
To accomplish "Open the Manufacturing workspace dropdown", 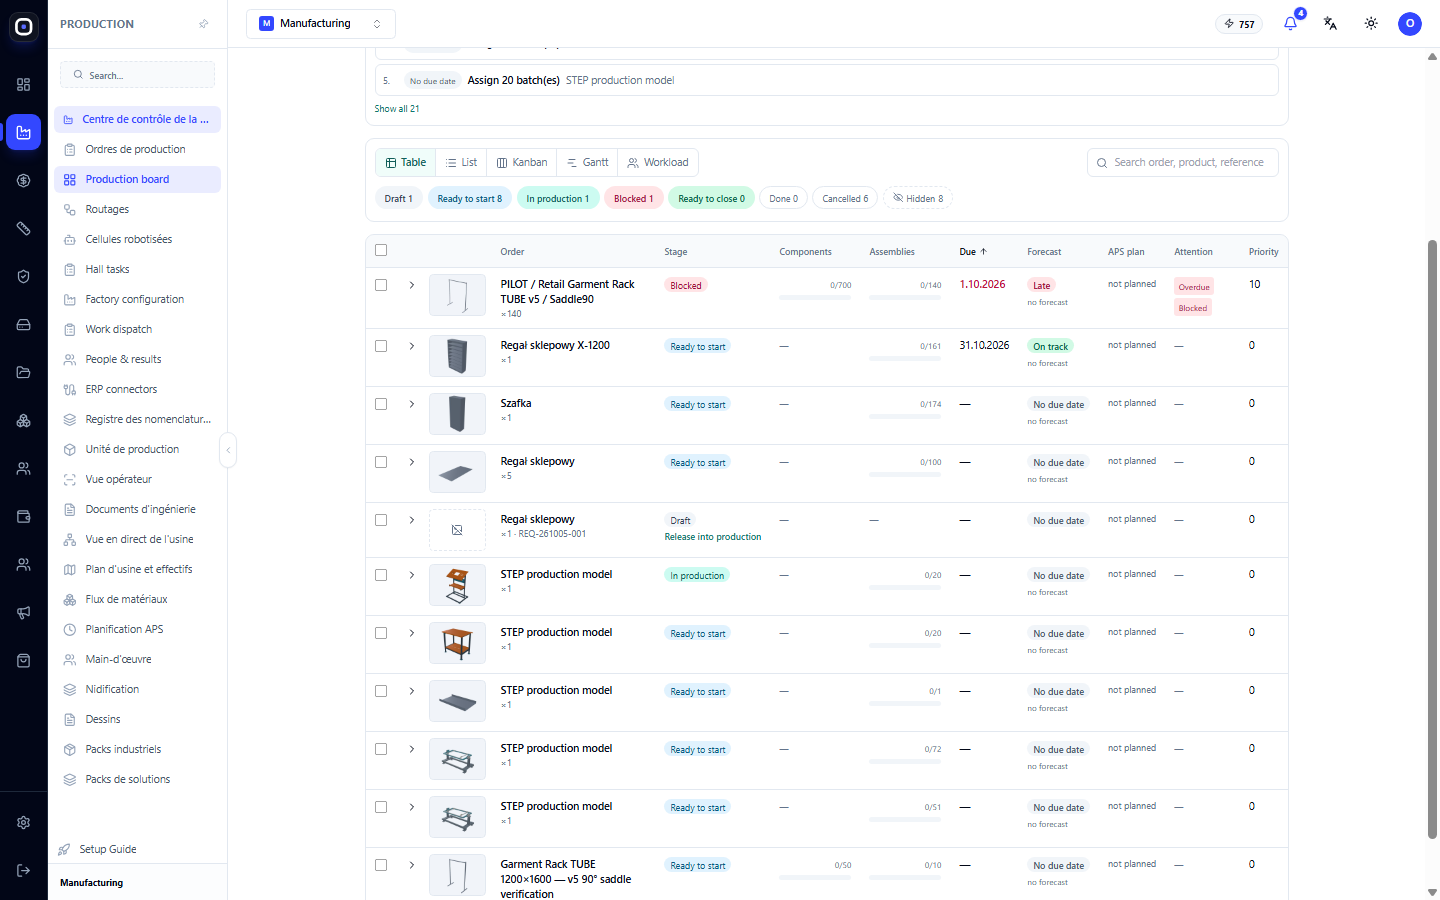I will (x=321, y=24).
